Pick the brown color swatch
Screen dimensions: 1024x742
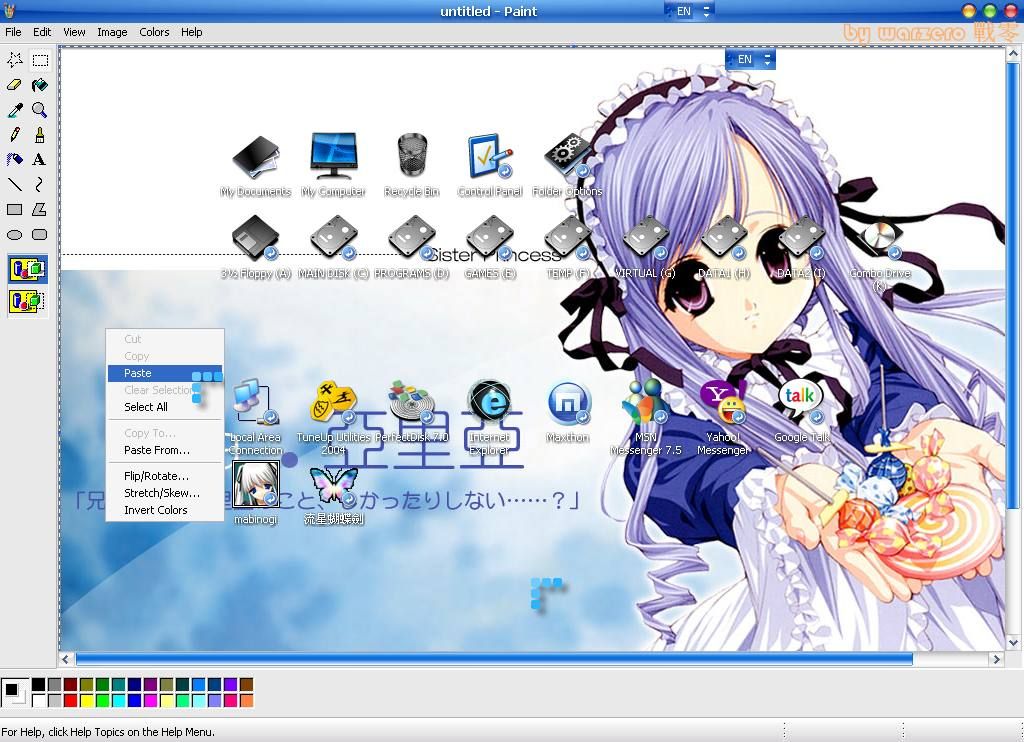(x=246, y=685)
